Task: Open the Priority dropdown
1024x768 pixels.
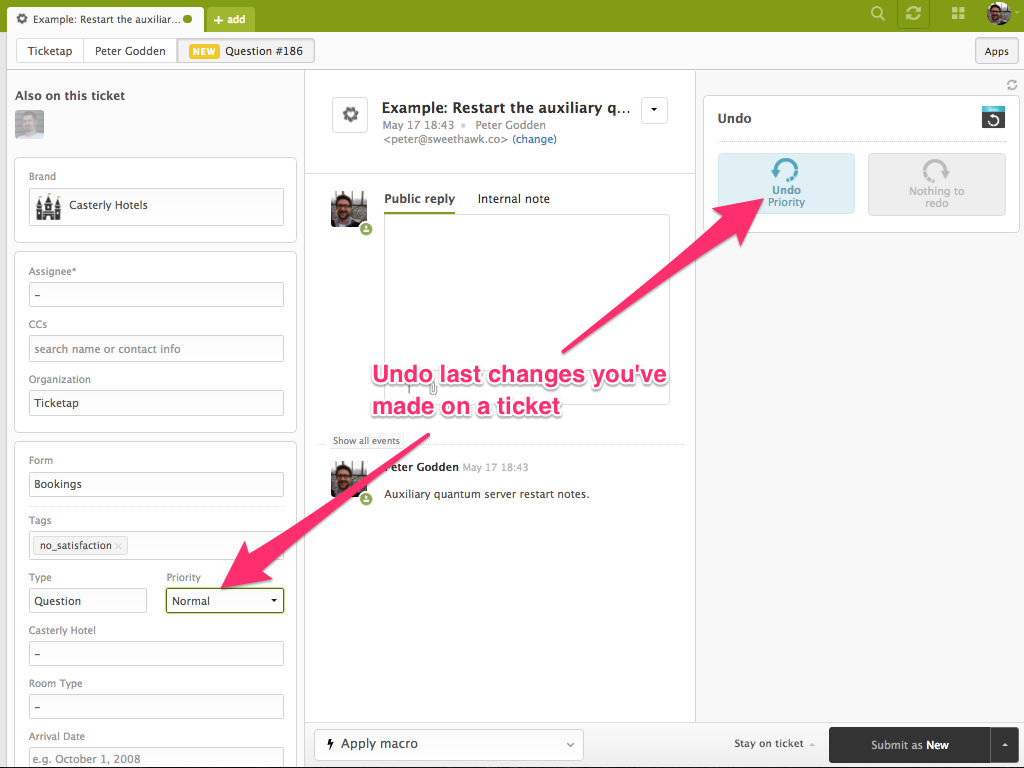Action: [x=224, y=601]
